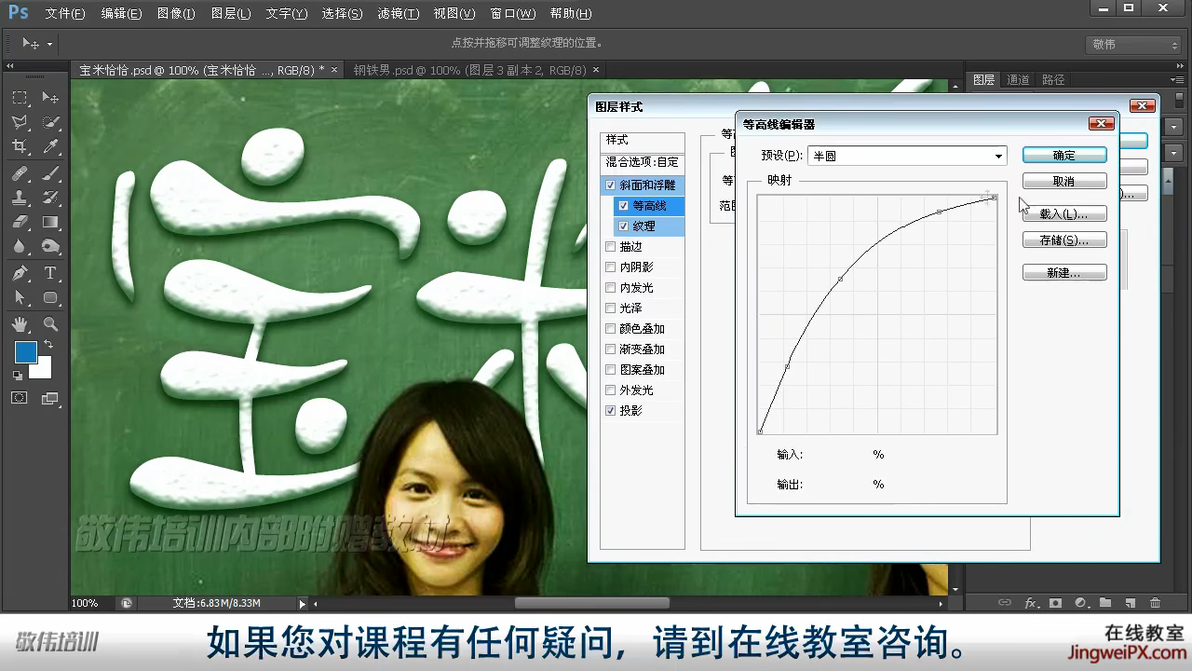Select the Gradient tool
Image resolution: width=1192 pixels, height=671 pixels.
click(x=50, y=222)
